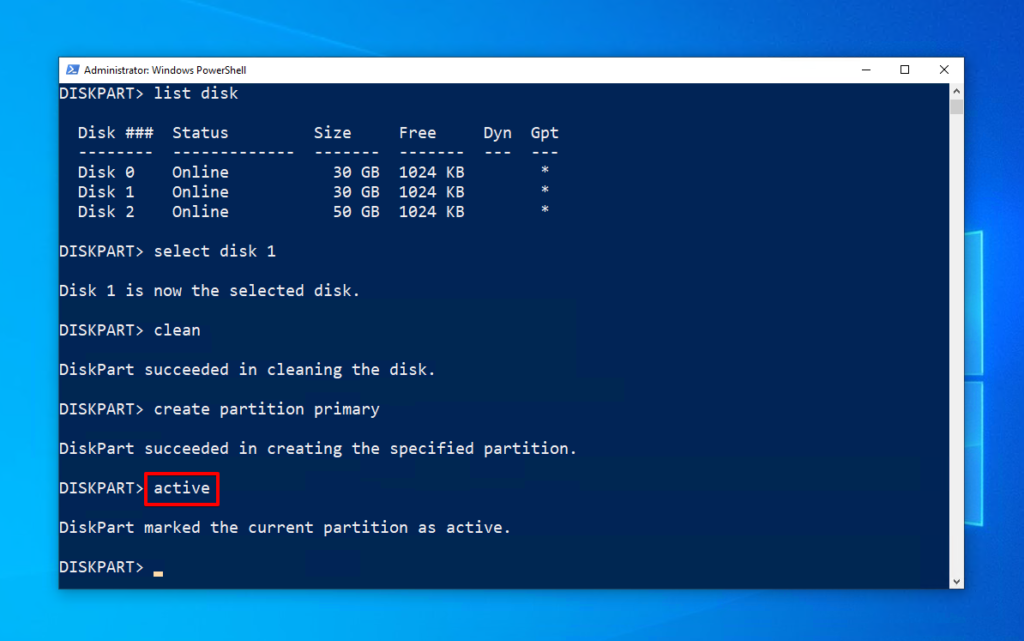Click the 'create partition primary' command

click(267, 409)
